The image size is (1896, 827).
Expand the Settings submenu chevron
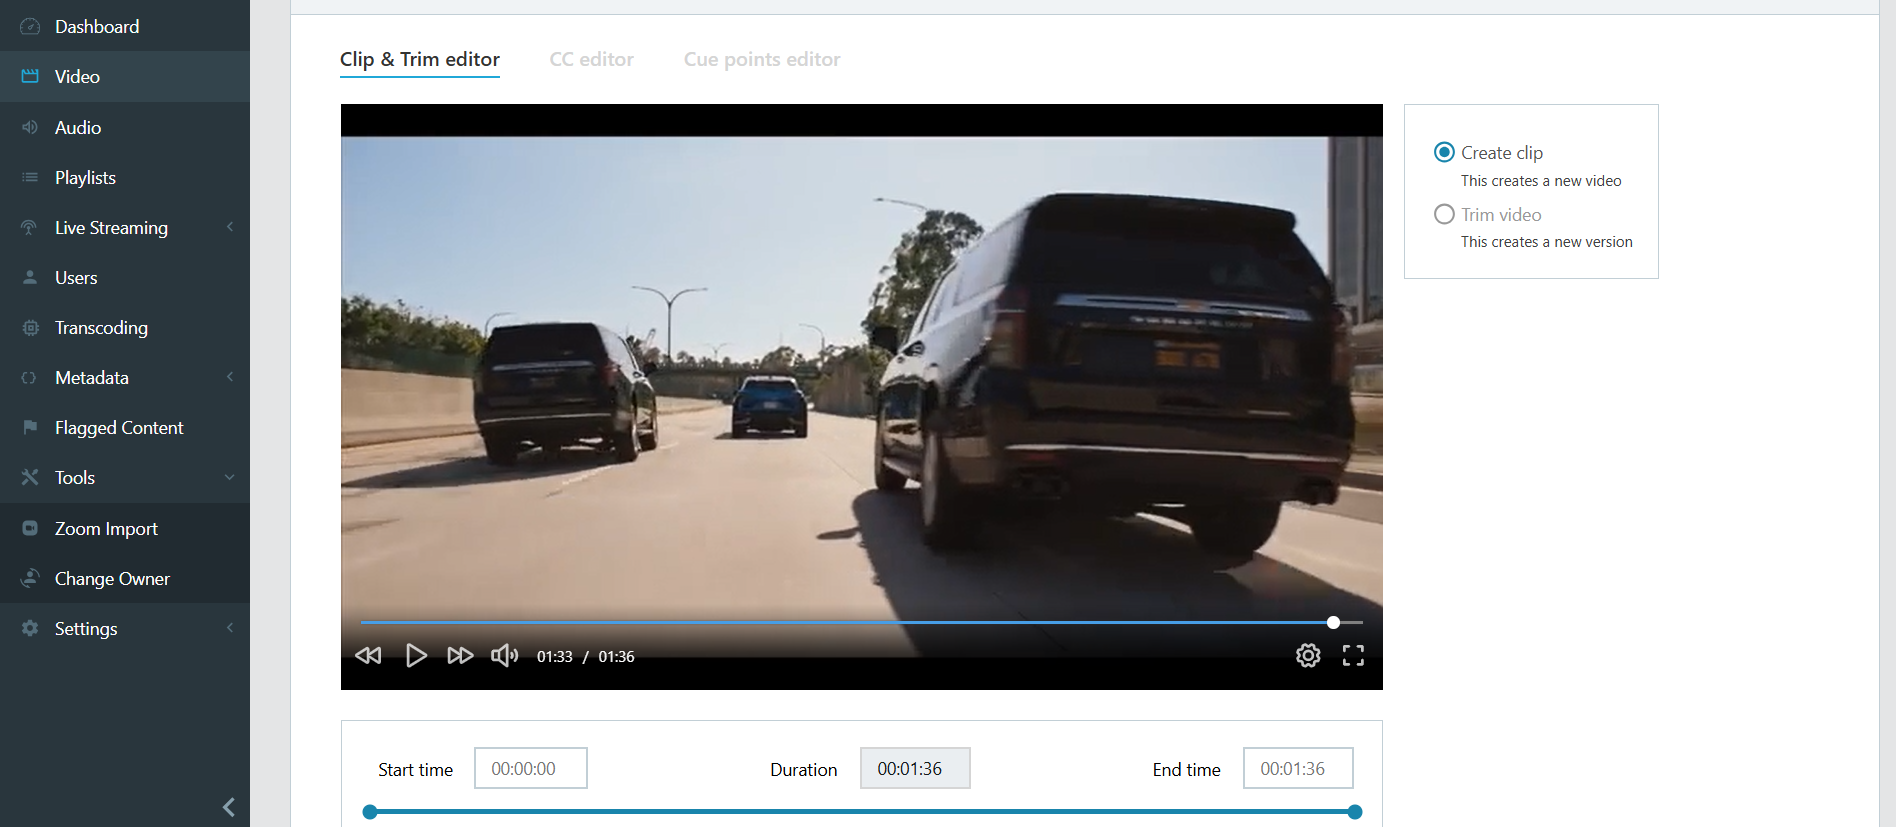(x=230, y=628)
